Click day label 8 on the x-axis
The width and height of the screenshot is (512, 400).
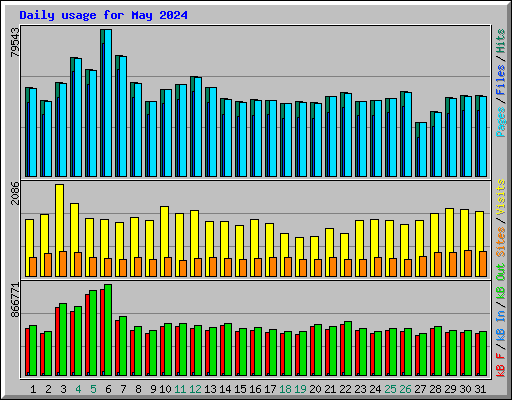138,389
